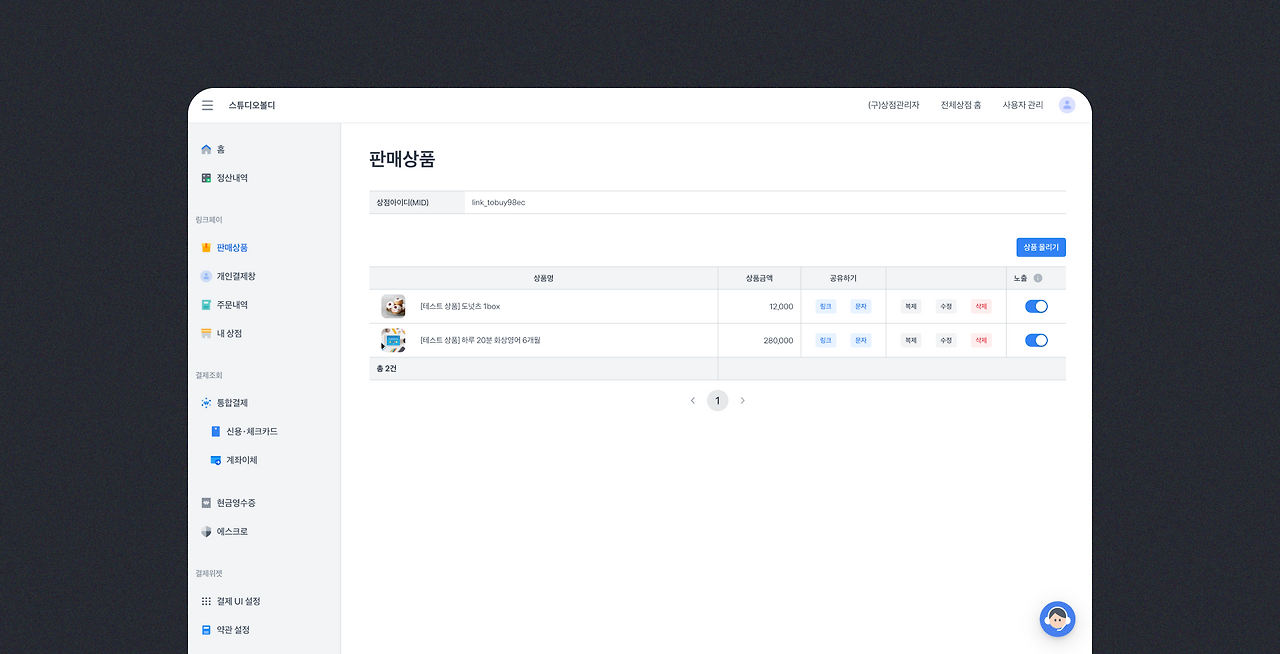Click 링크 share button for 도넛츠 1box
Viewport: 1280px width, 654px height.
click(825, 307)
